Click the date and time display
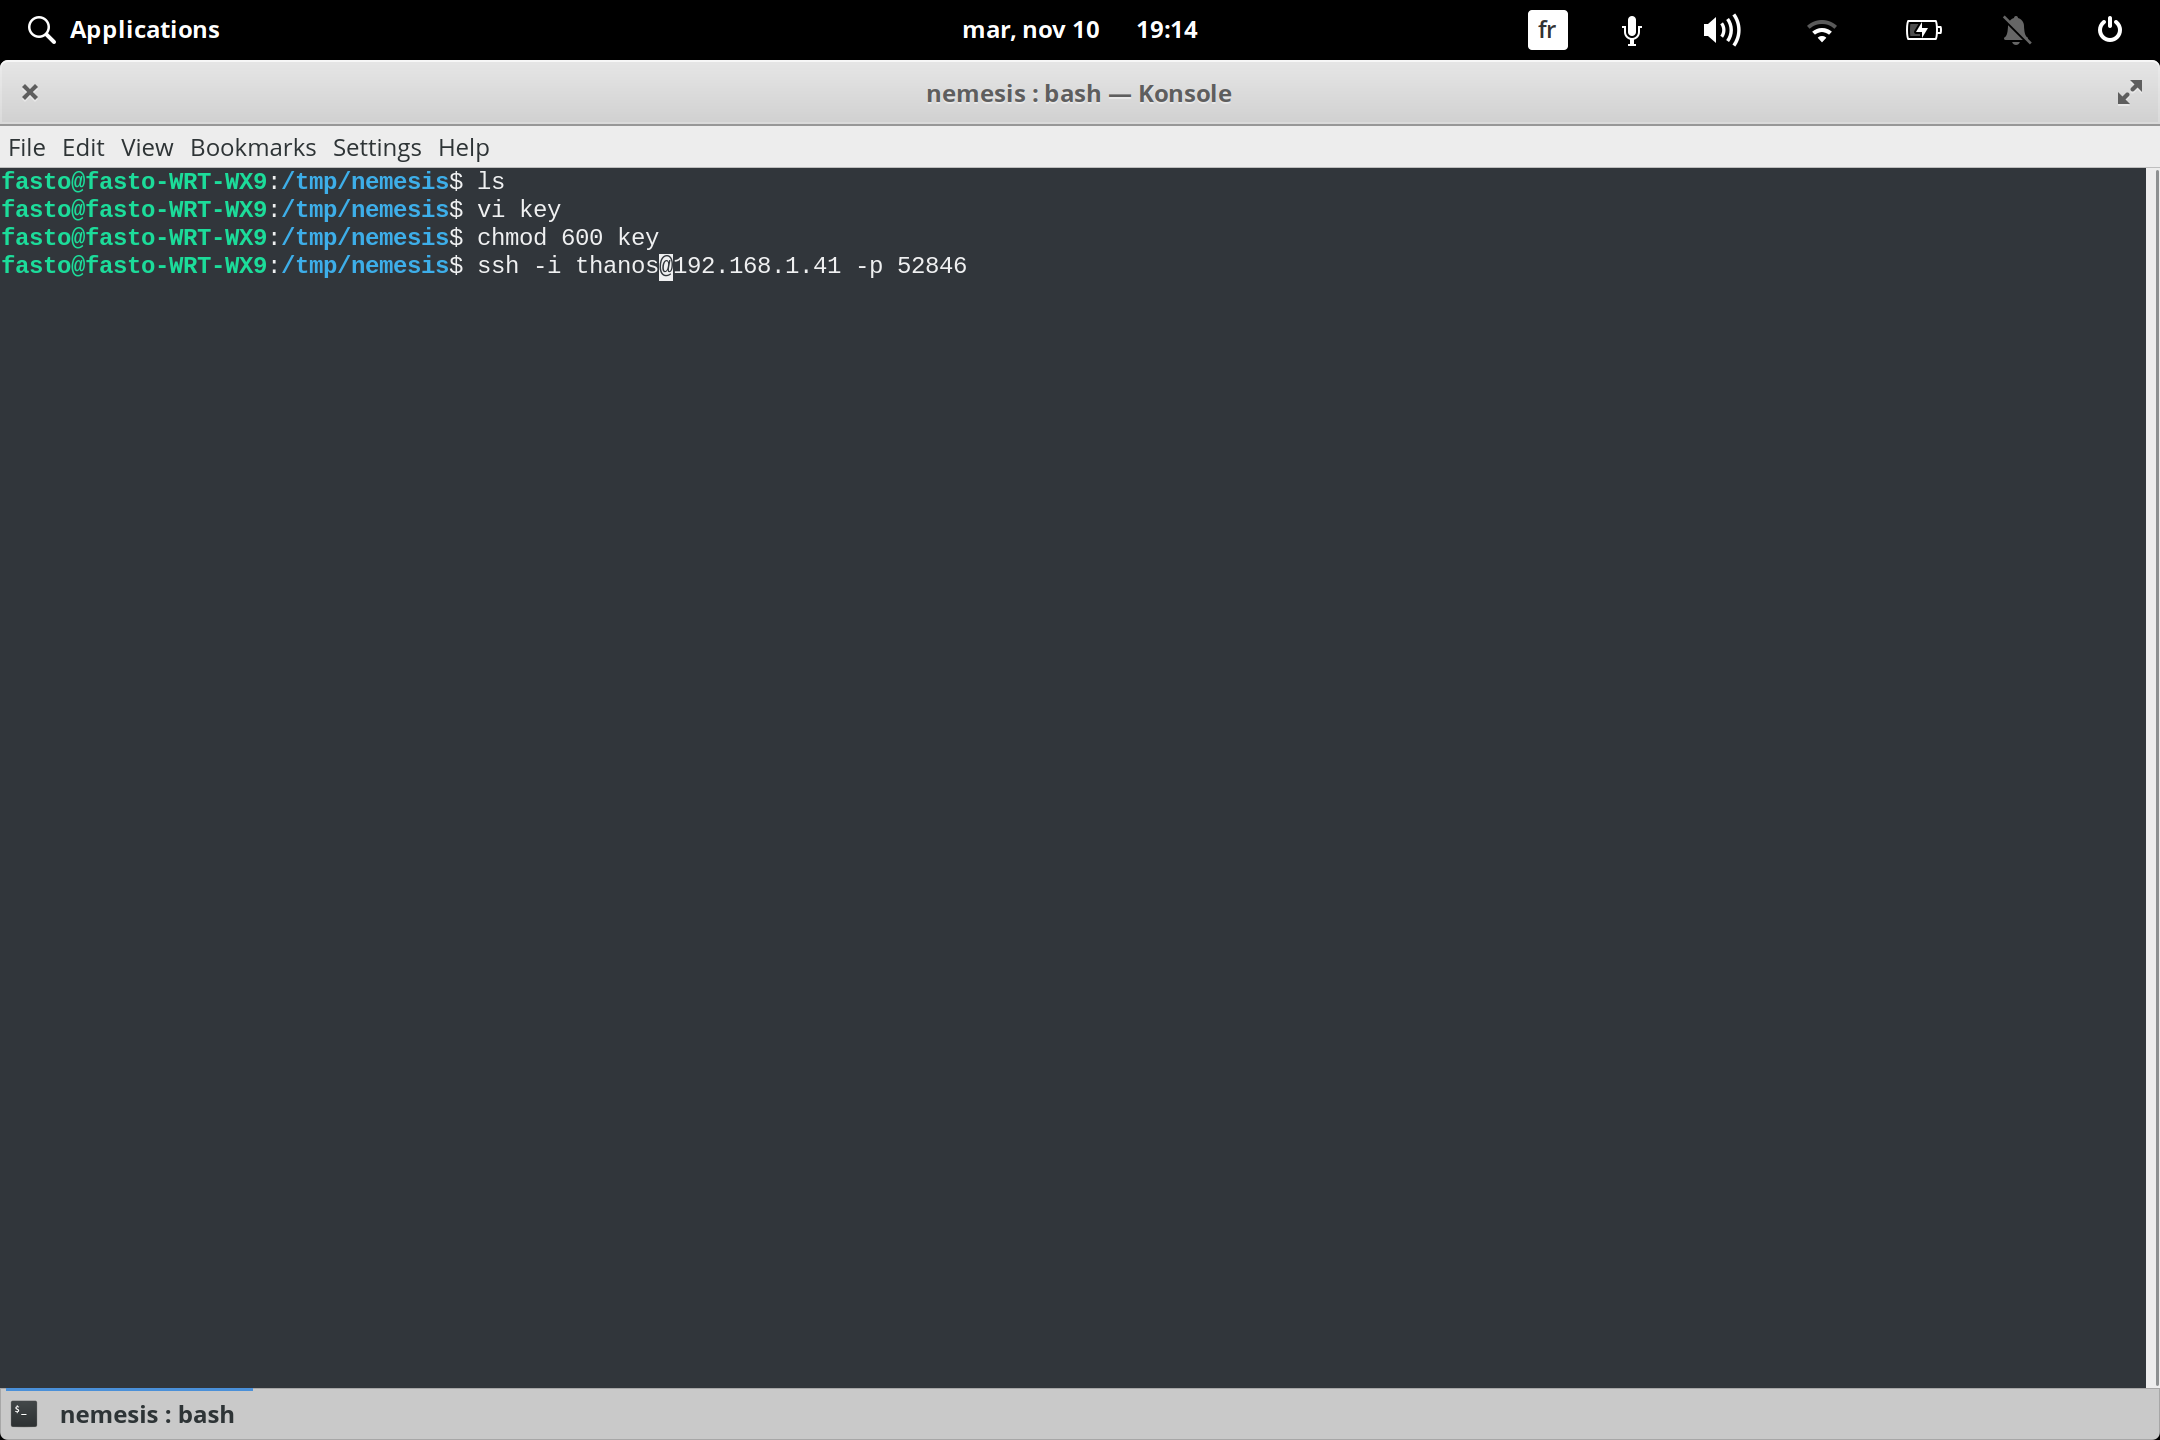This screenshot has height=1440, width=2160. [x=1080, y=29]
